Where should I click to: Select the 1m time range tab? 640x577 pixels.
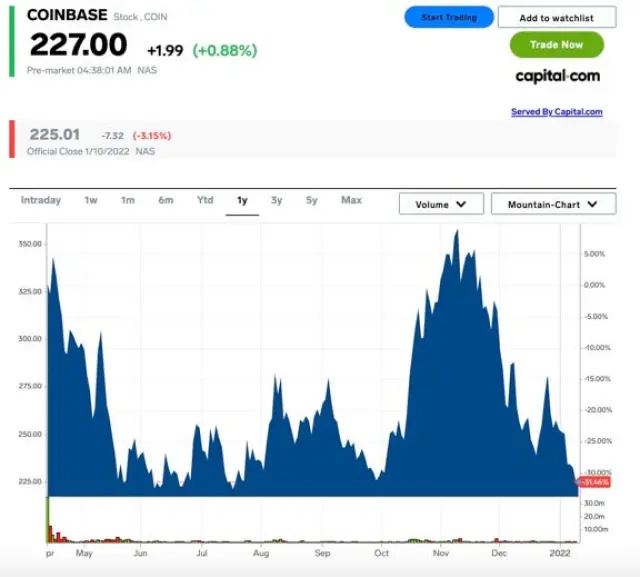click(x=128, y=201)
